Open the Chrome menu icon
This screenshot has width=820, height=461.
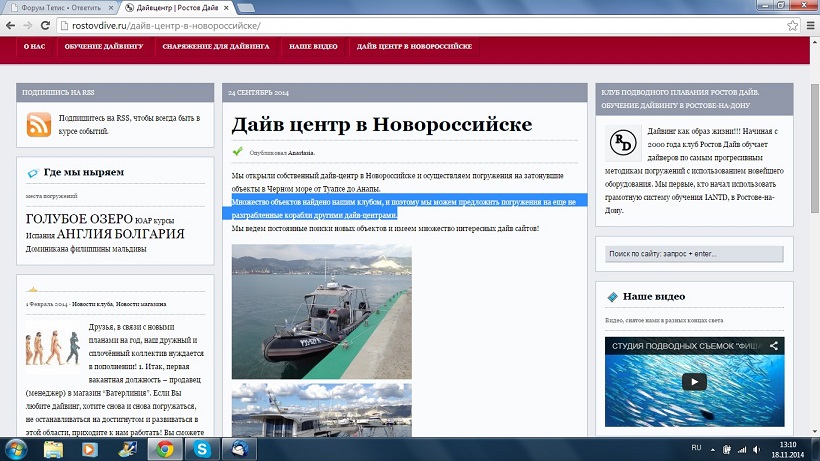[x=811, y=25]
